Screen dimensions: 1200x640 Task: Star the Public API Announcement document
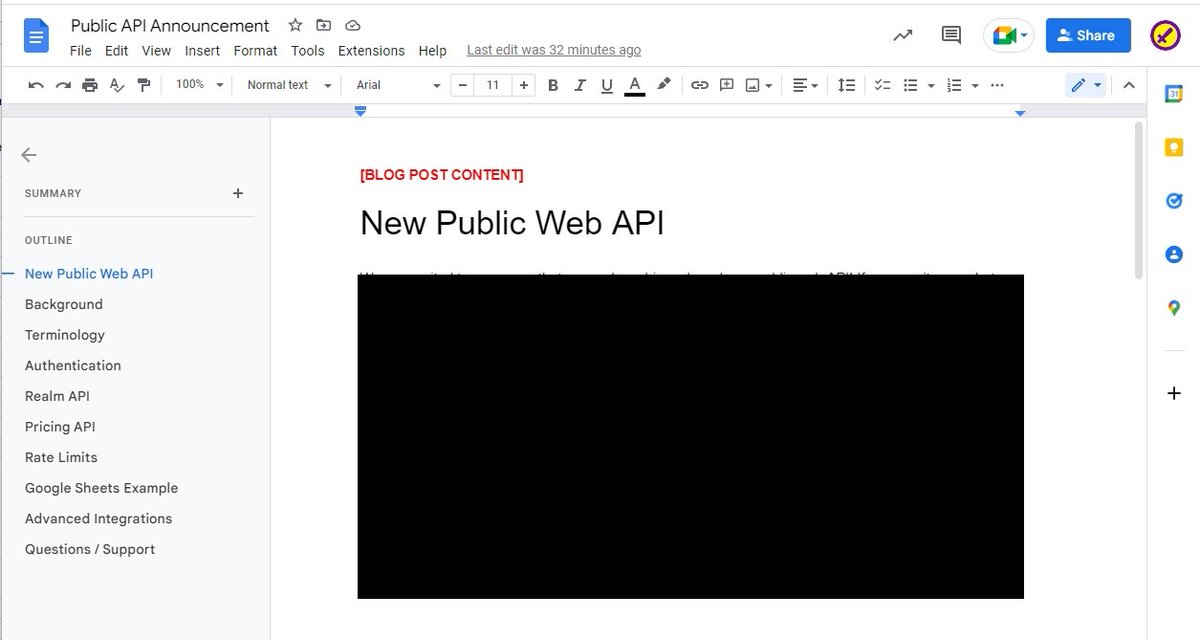tap(295, 25)
